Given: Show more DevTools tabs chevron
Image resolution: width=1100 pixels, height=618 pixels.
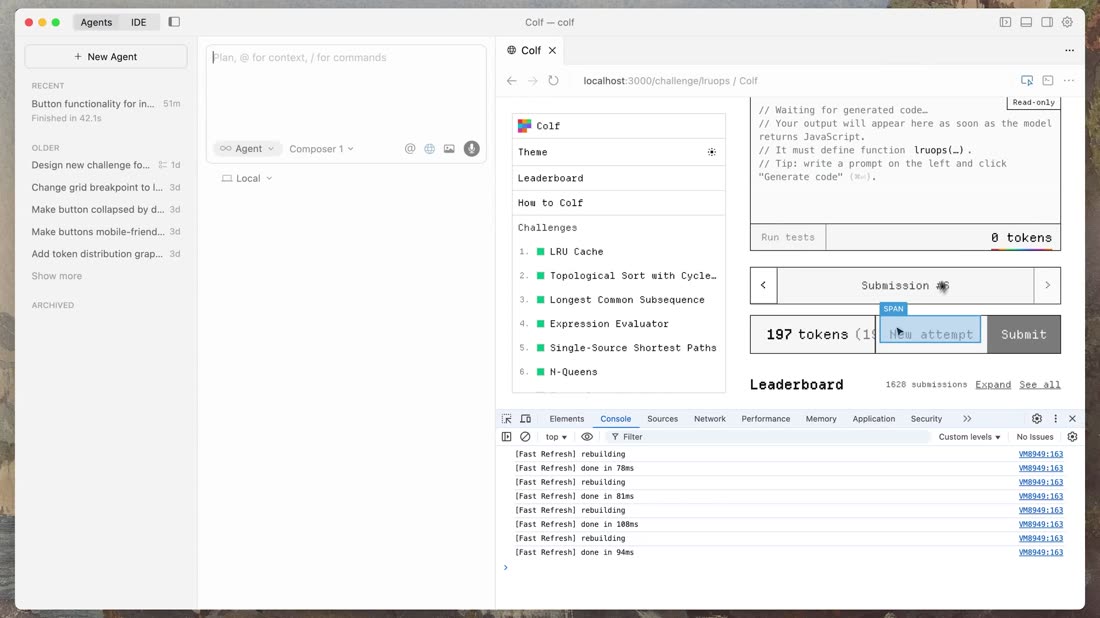Looking at the screenshot, I should coord(967,419).
